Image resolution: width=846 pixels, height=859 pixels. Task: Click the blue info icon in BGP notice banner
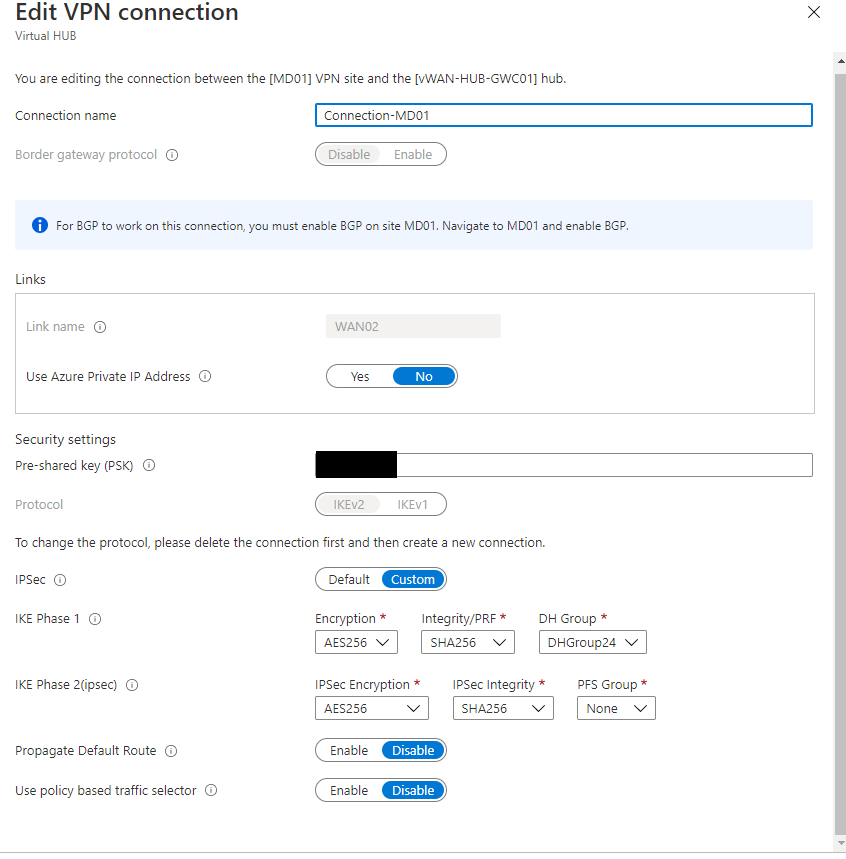pyautogui.click(x=39, y=225)
